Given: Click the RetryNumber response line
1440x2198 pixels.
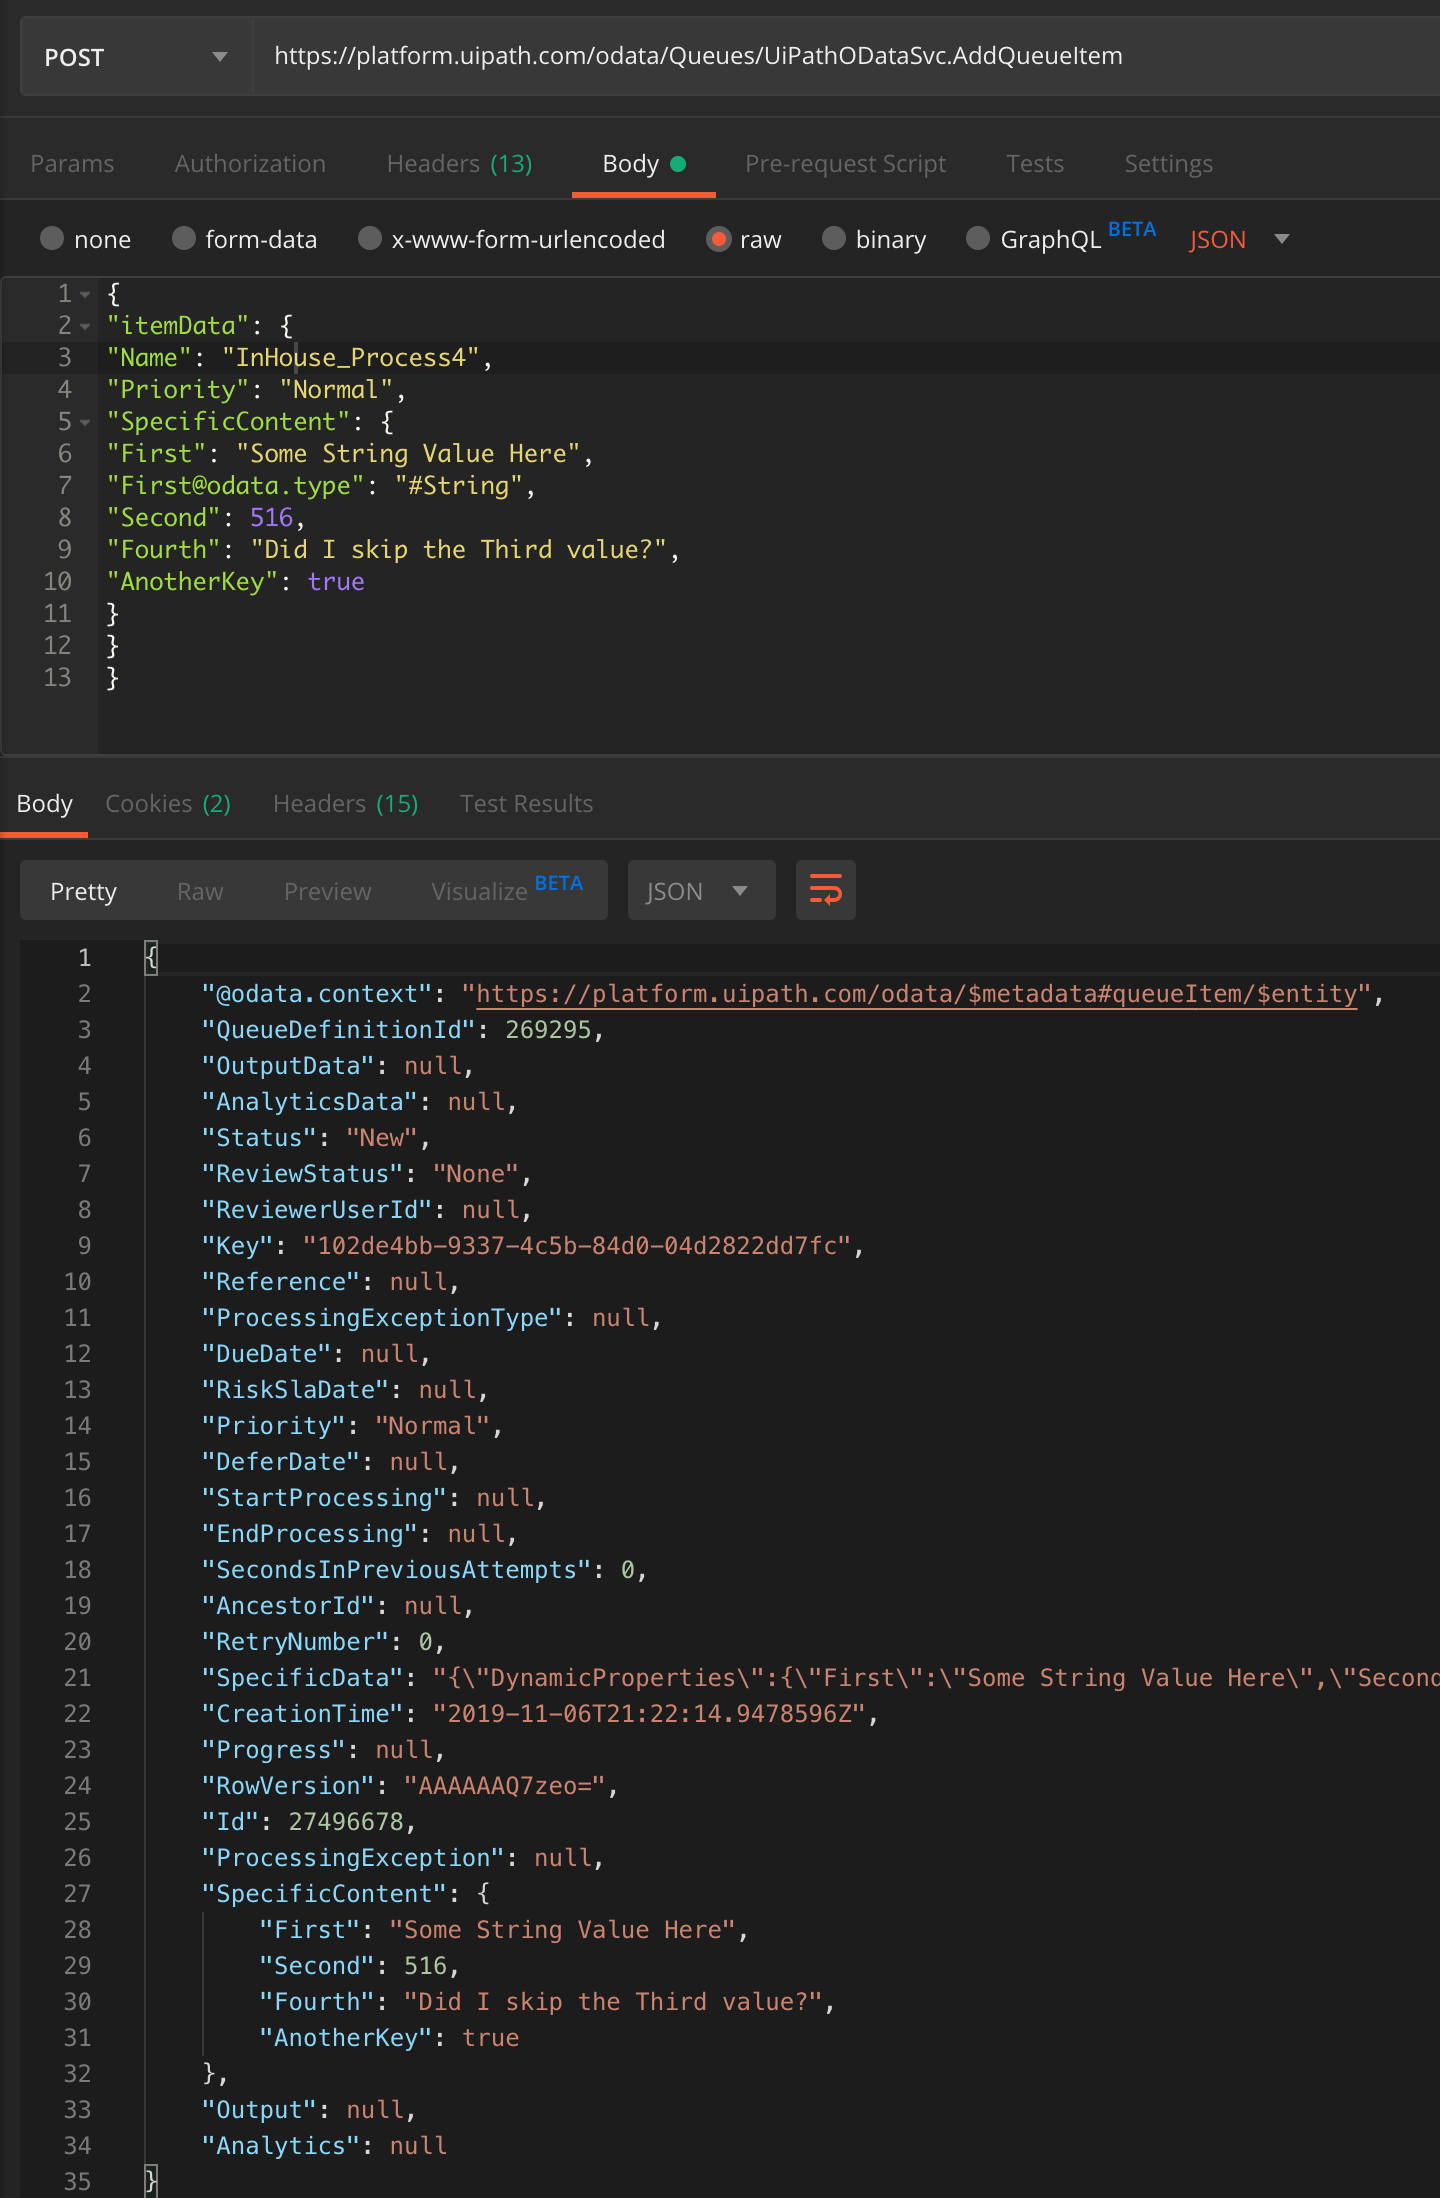Looking at the screenshot, I should [324, 1642].
